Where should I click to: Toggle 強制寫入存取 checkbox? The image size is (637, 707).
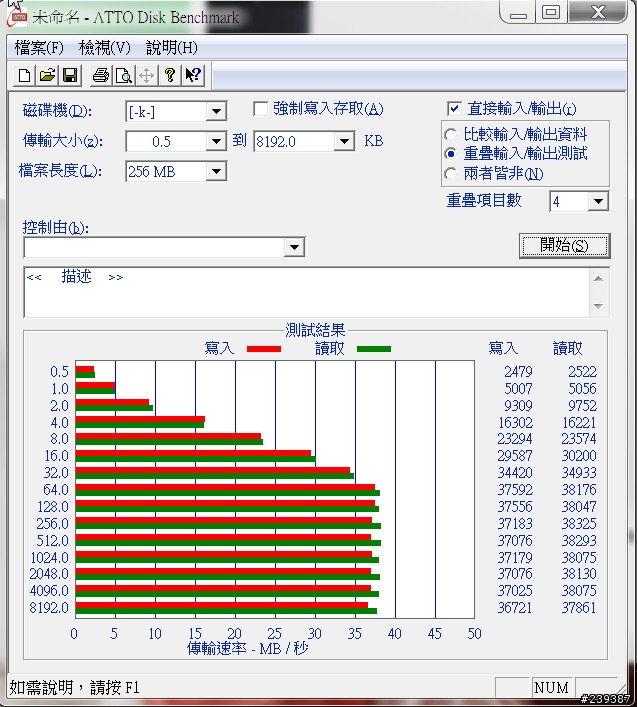click(261, 109)
